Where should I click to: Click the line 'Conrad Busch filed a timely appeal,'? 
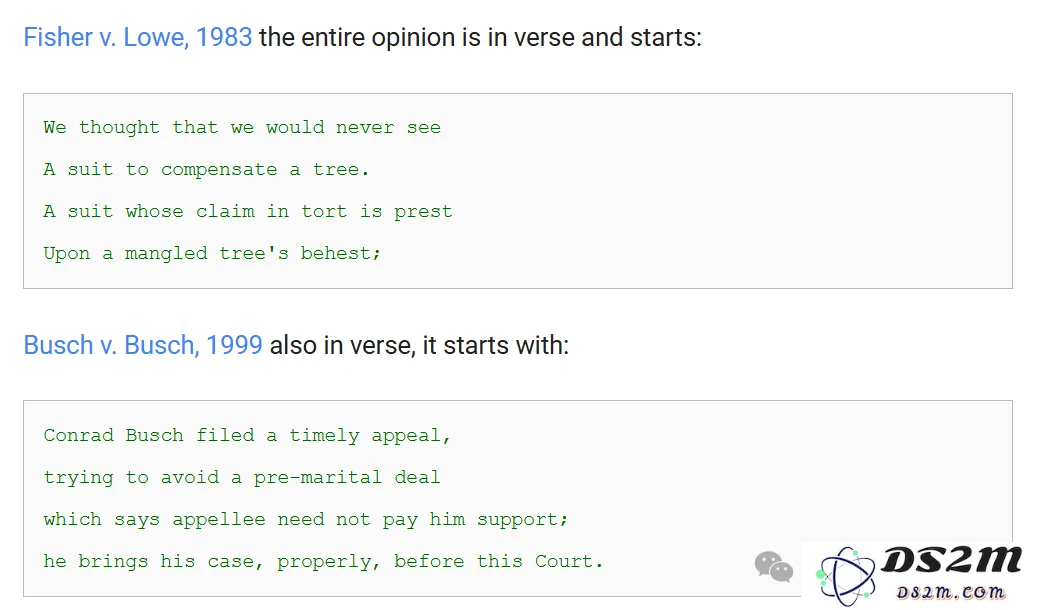[247, 435]
